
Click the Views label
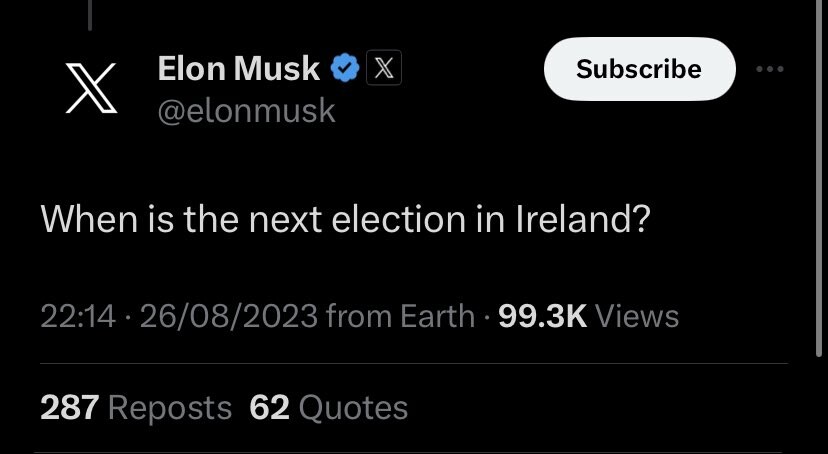pos(637,316)
